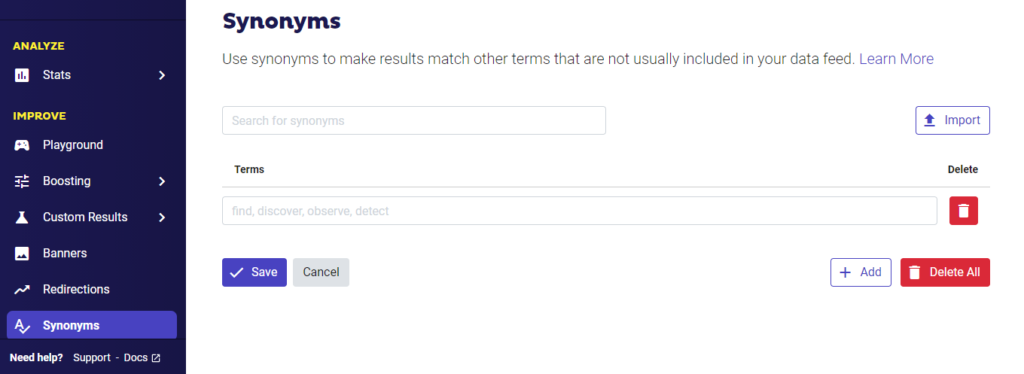1024x374 pixels.
Task: Expand the Stats submenu chevron
Action: [x=162, y=75]
